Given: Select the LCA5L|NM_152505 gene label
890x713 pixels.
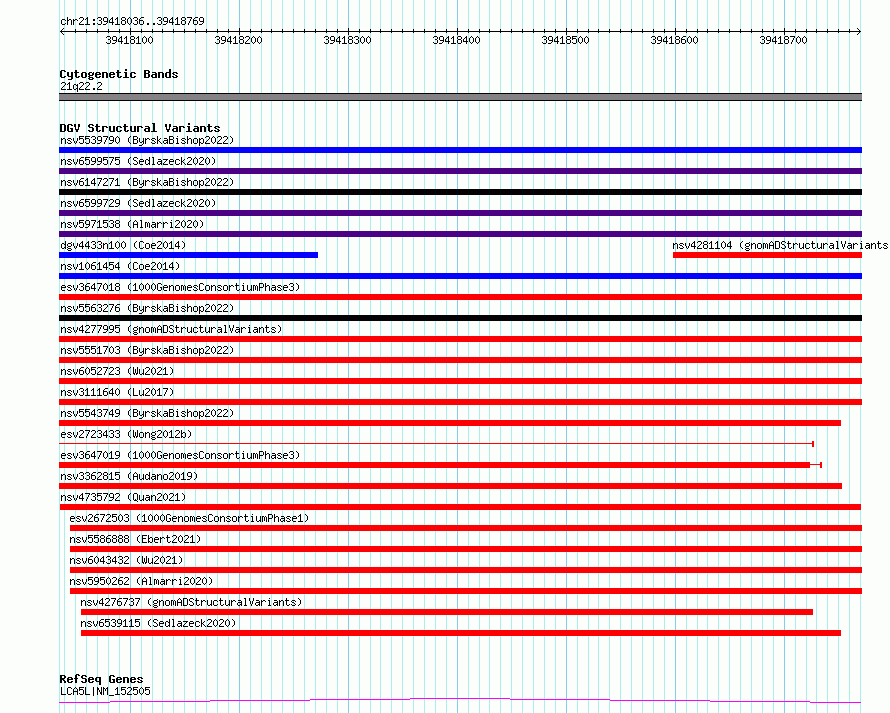Looking at the screenshot, I should [106, 691].
